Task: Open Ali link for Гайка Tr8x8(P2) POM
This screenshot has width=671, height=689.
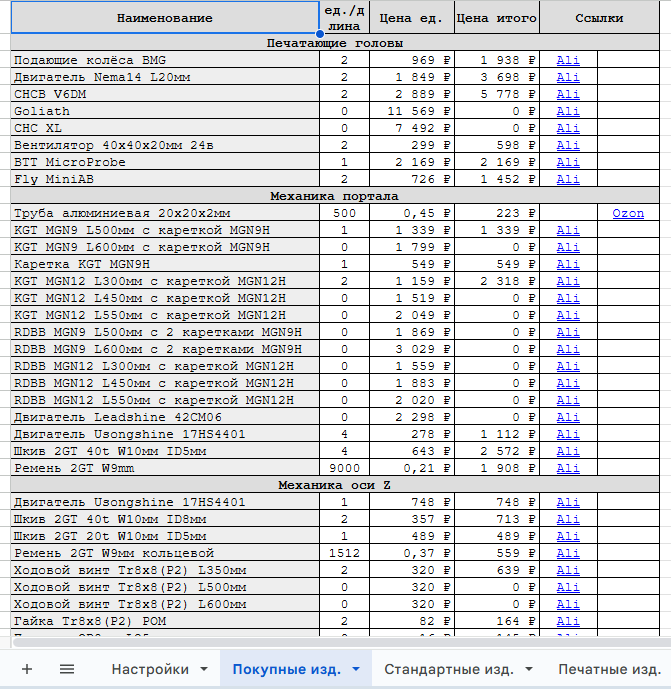Action: coord(568,621)
